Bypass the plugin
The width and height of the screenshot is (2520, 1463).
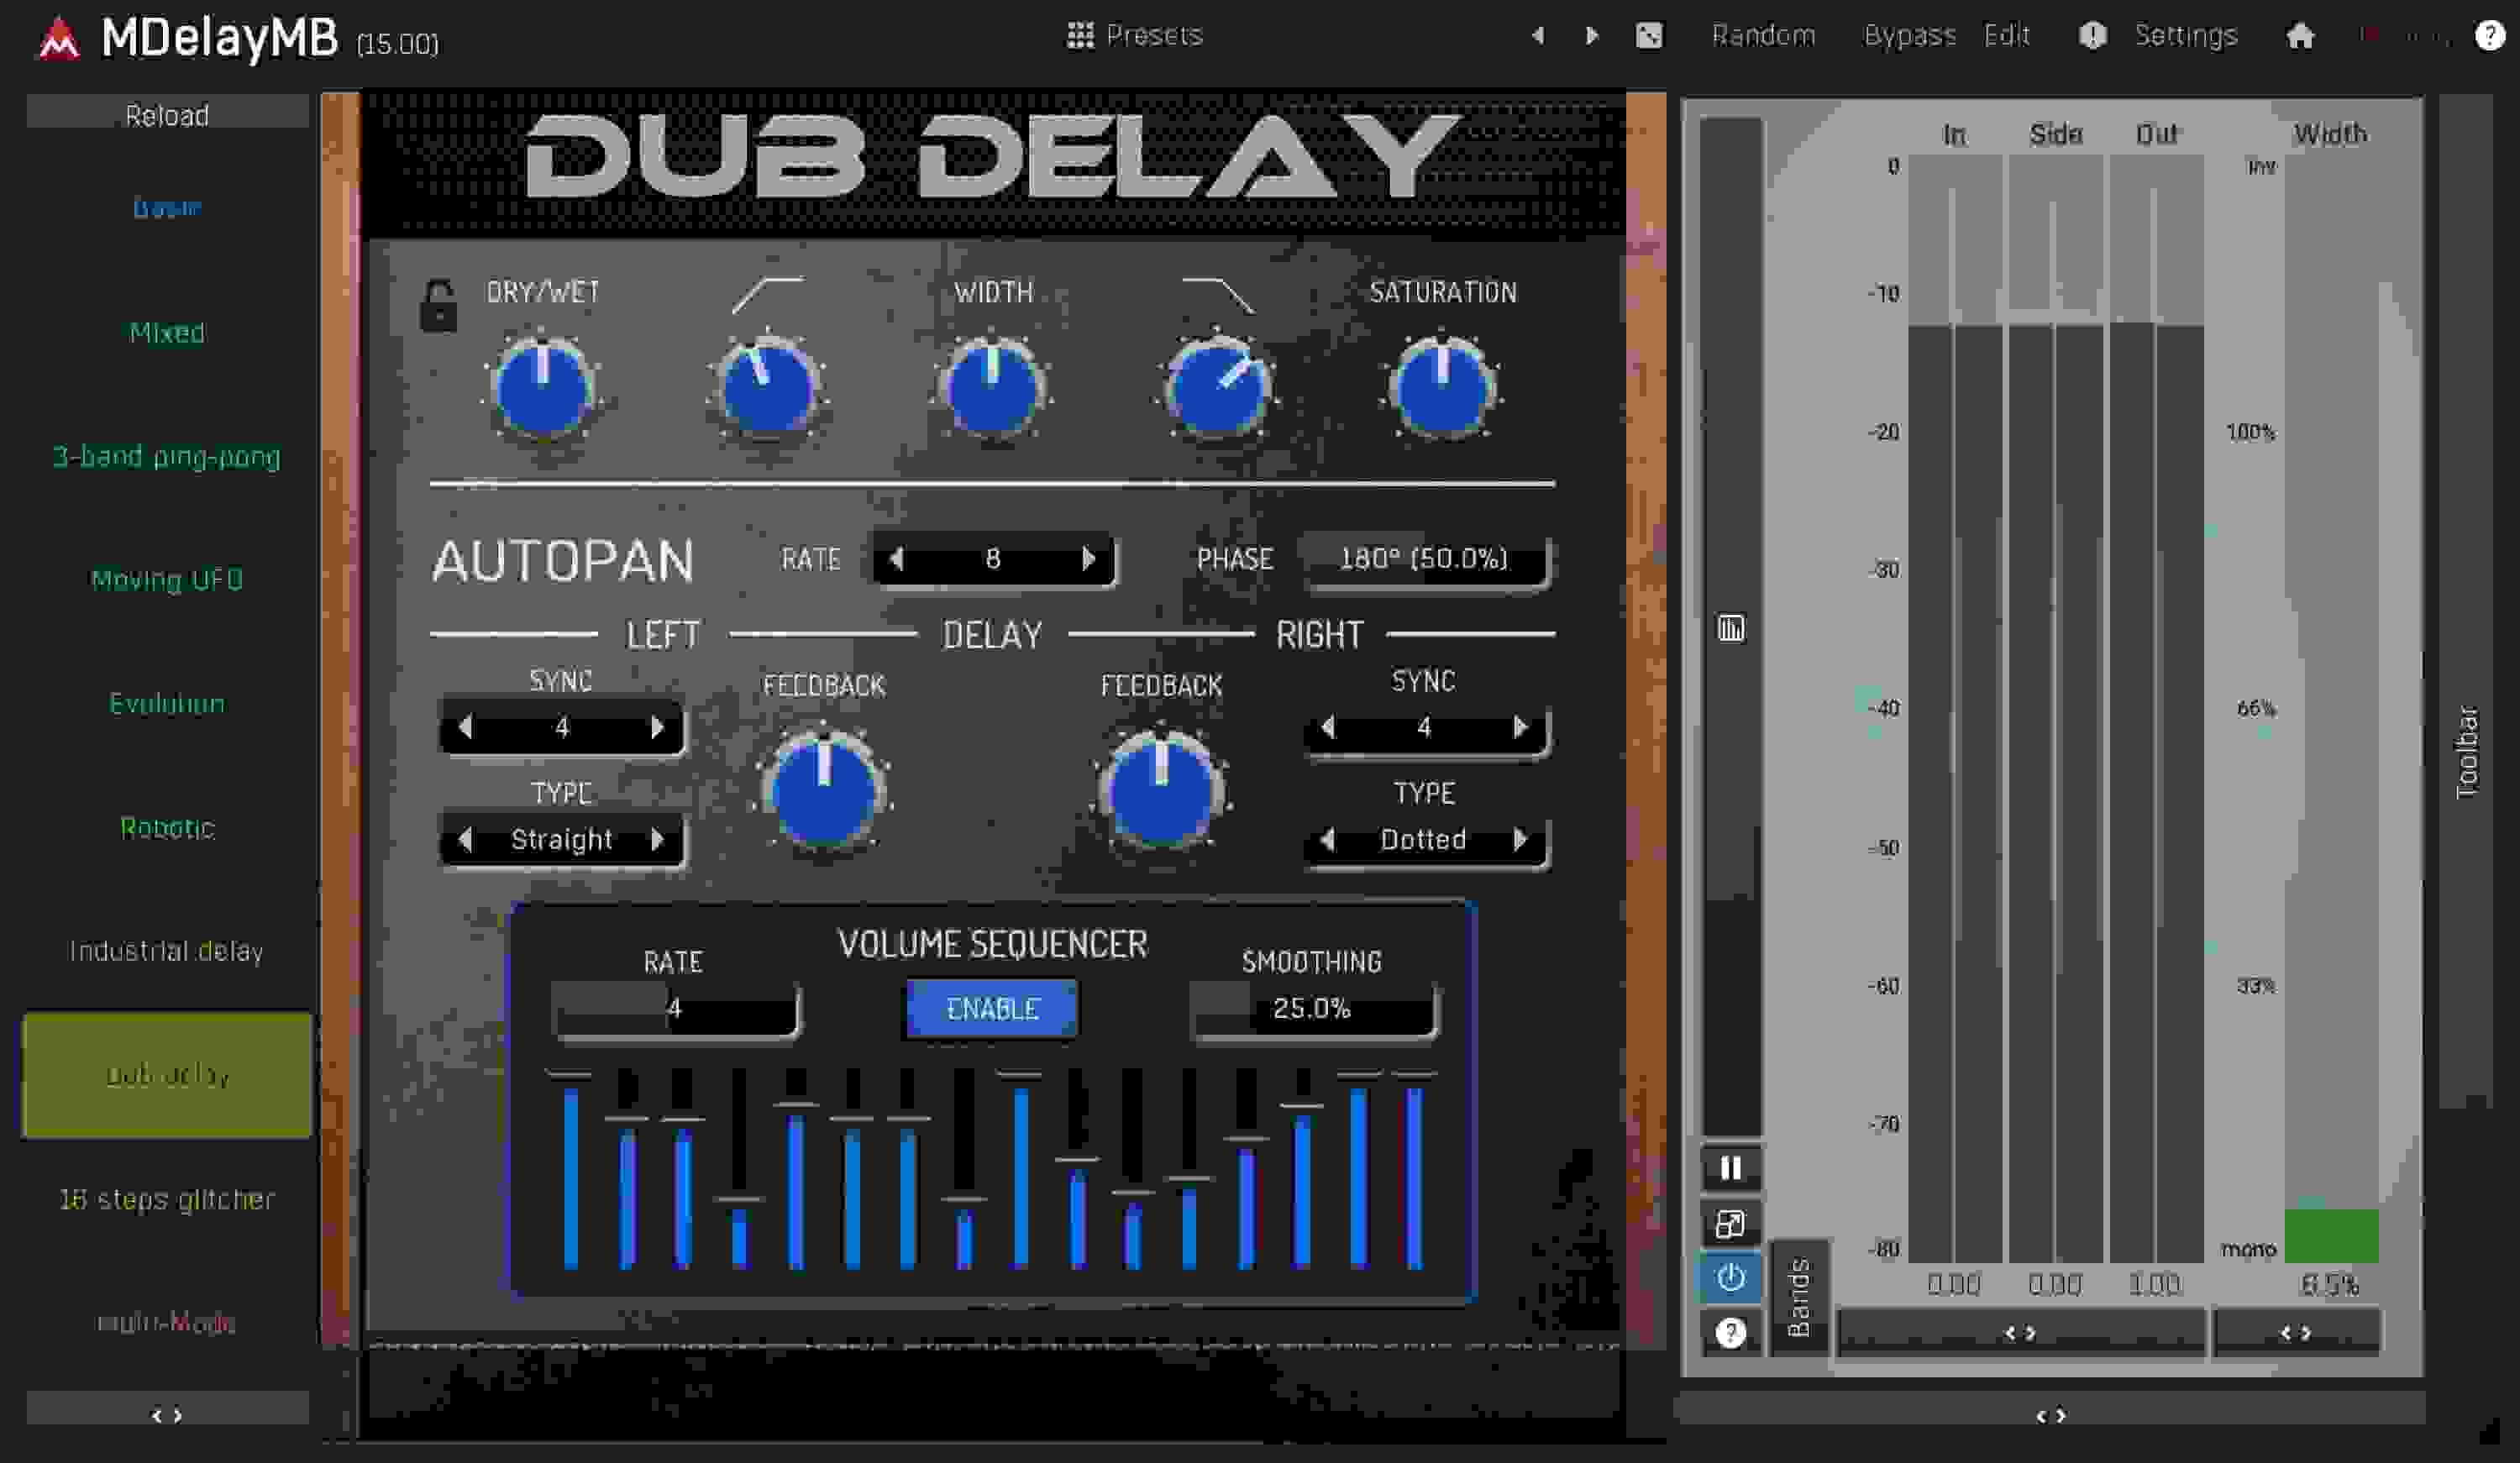1911,35
